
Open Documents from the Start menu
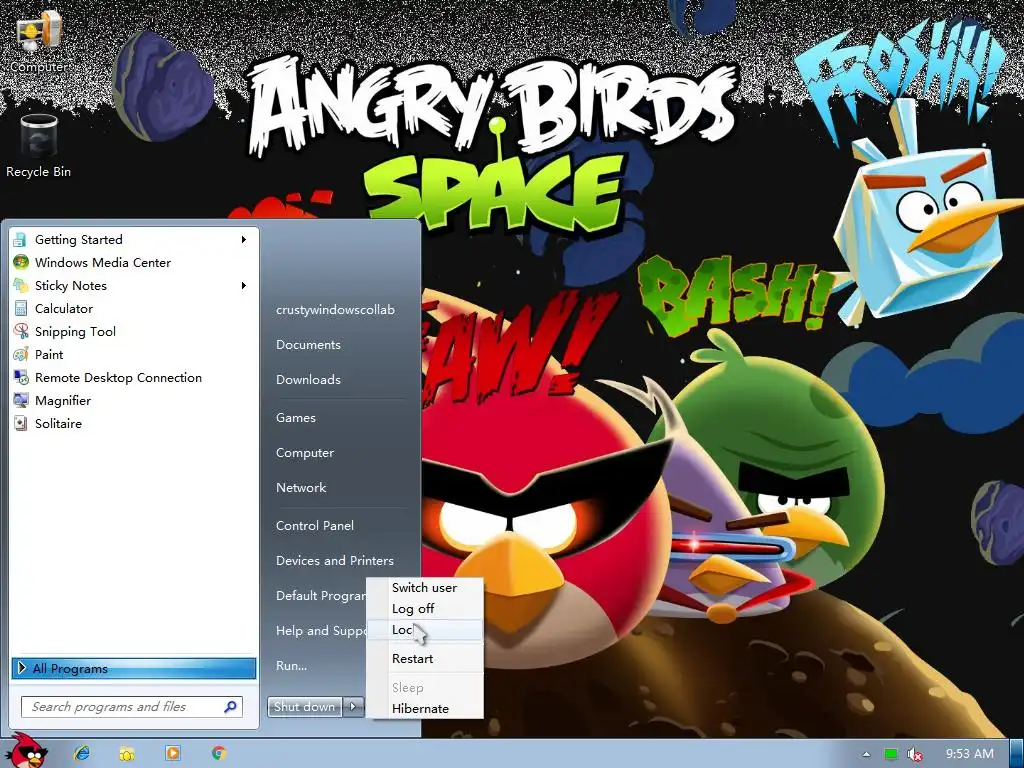(308, 344)
